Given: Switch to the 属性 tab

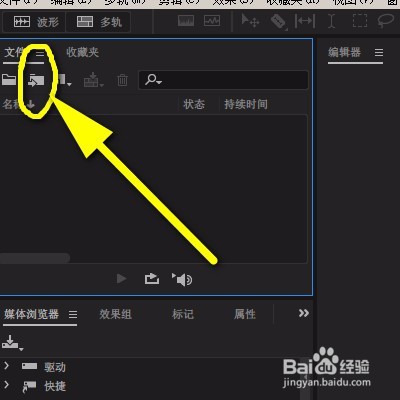Looking at the screenshot, I should point(245,314).
